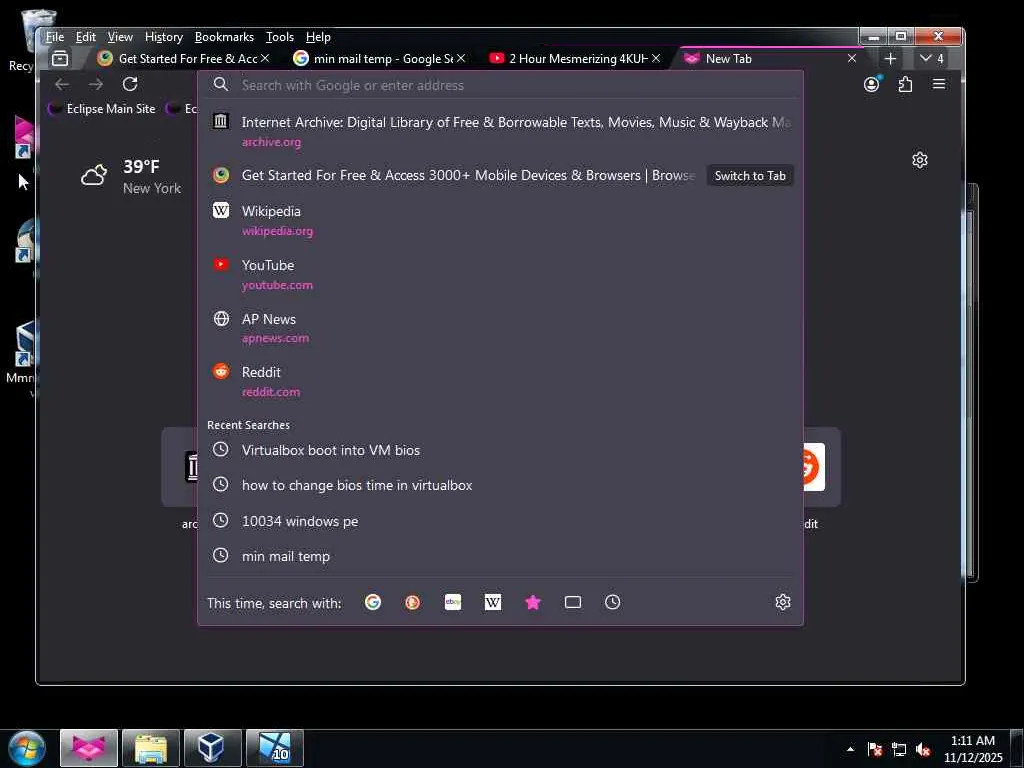Click the pink fox browser taskbar icon

pos(89,748)
